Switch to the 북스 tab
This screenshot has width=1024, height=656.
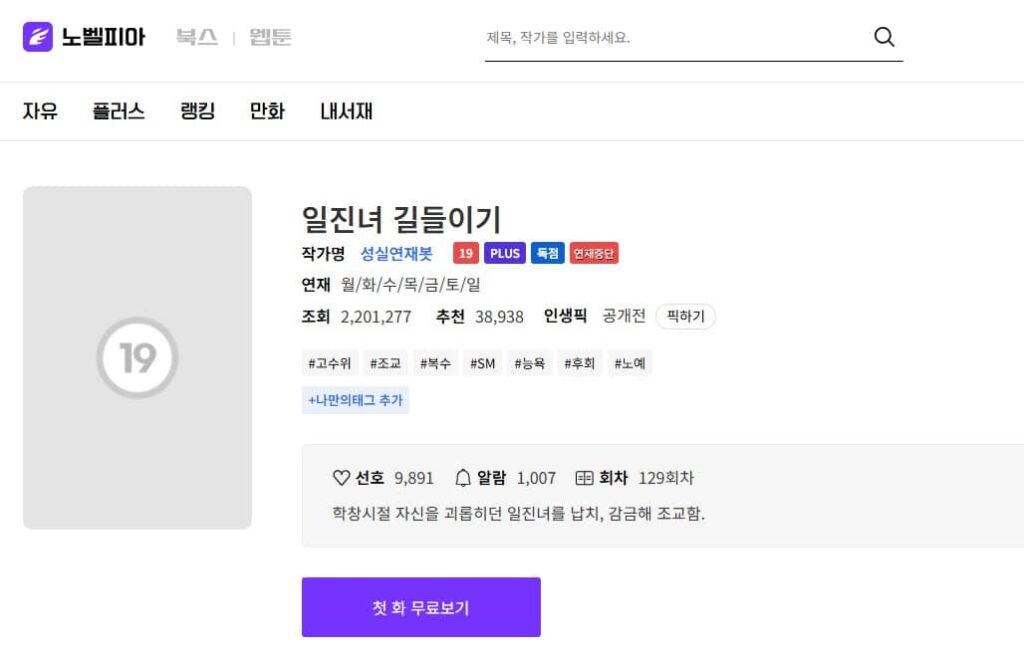coord(196,38)
